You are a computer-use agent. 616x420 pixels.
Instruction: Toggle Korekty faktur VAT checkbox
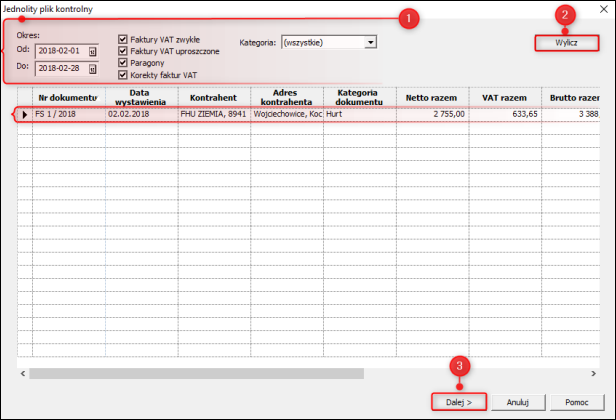[123, 75]
